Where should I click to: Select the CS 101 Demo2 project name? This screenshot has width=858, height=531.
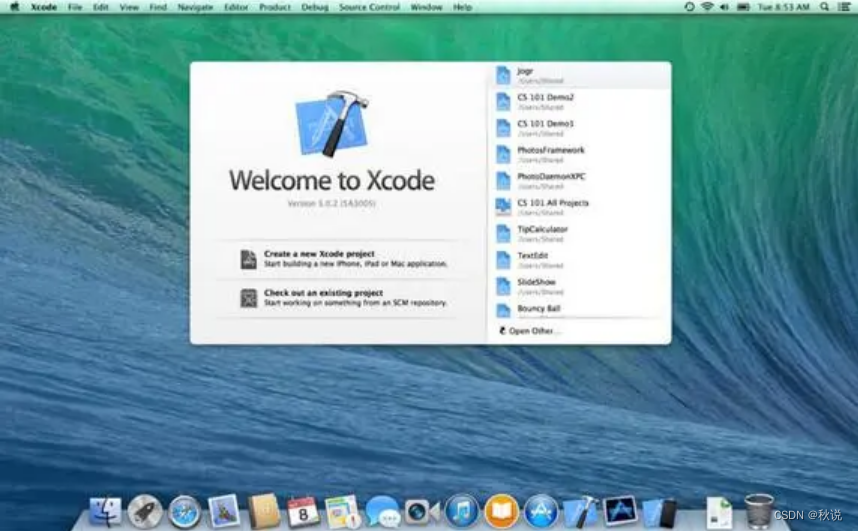(546, 97)
